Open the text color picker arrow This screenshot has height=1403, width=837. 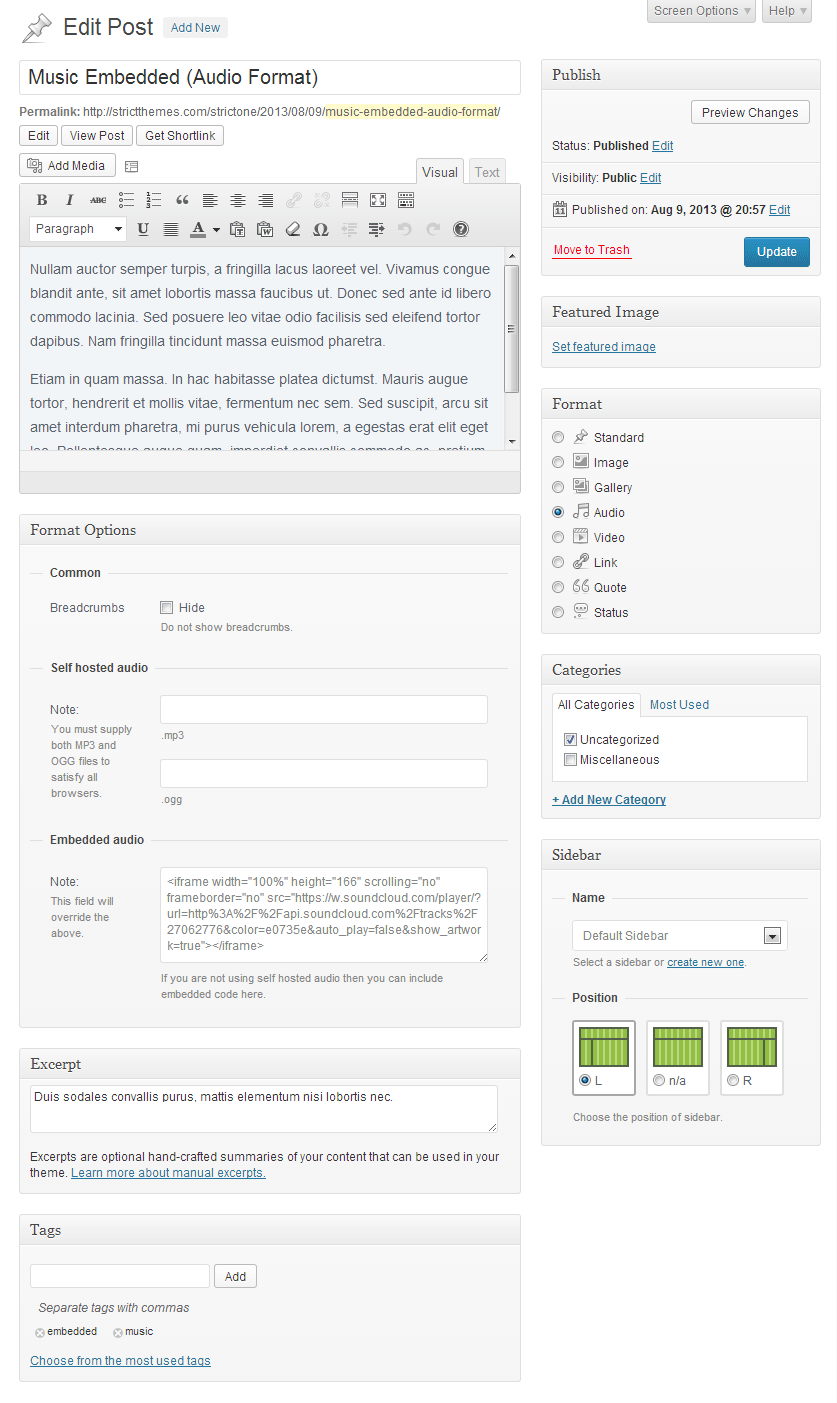click(216, 230)
